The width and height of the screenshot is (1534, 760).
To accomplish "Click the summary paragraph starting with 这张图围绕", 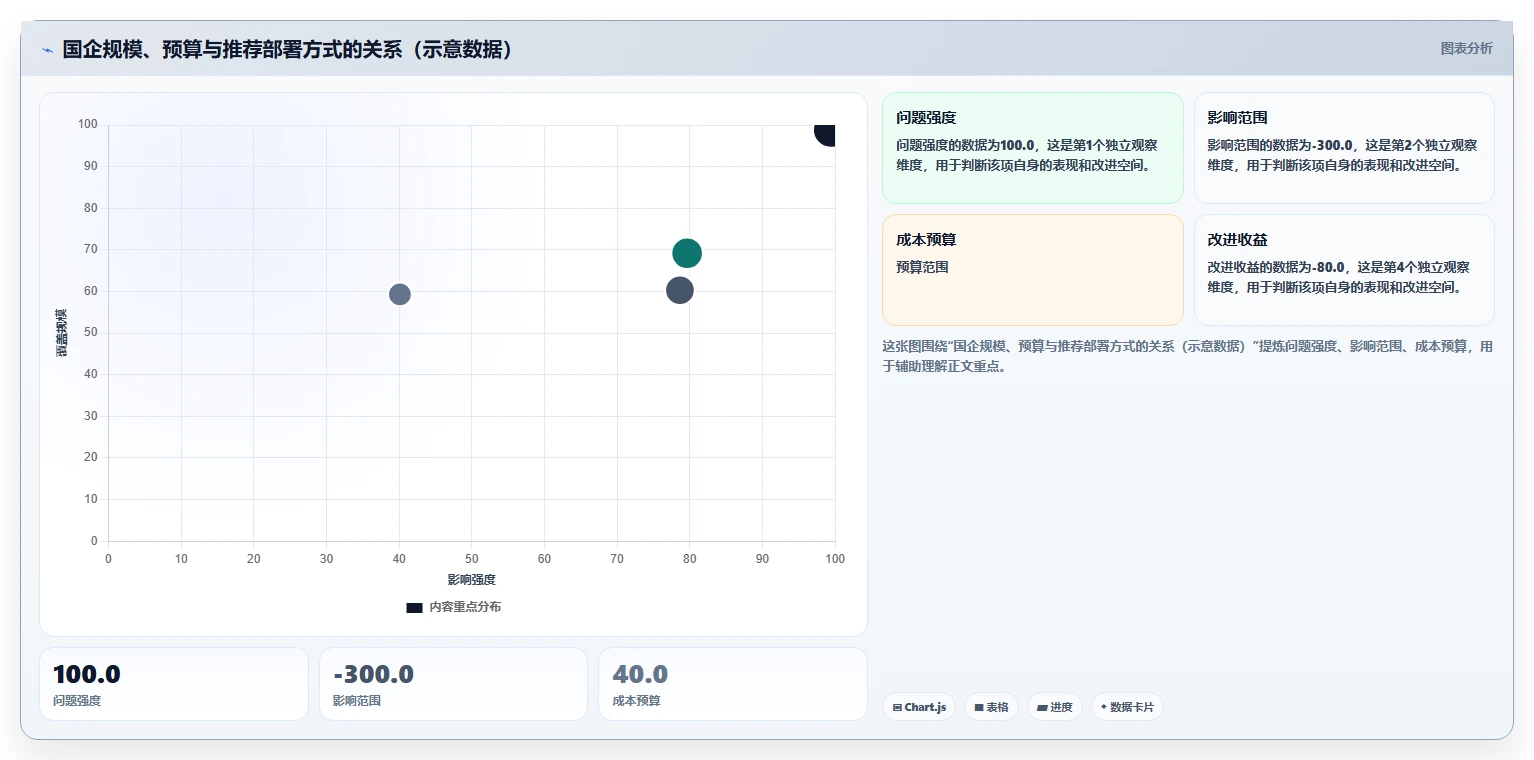I will (1188, 356).
